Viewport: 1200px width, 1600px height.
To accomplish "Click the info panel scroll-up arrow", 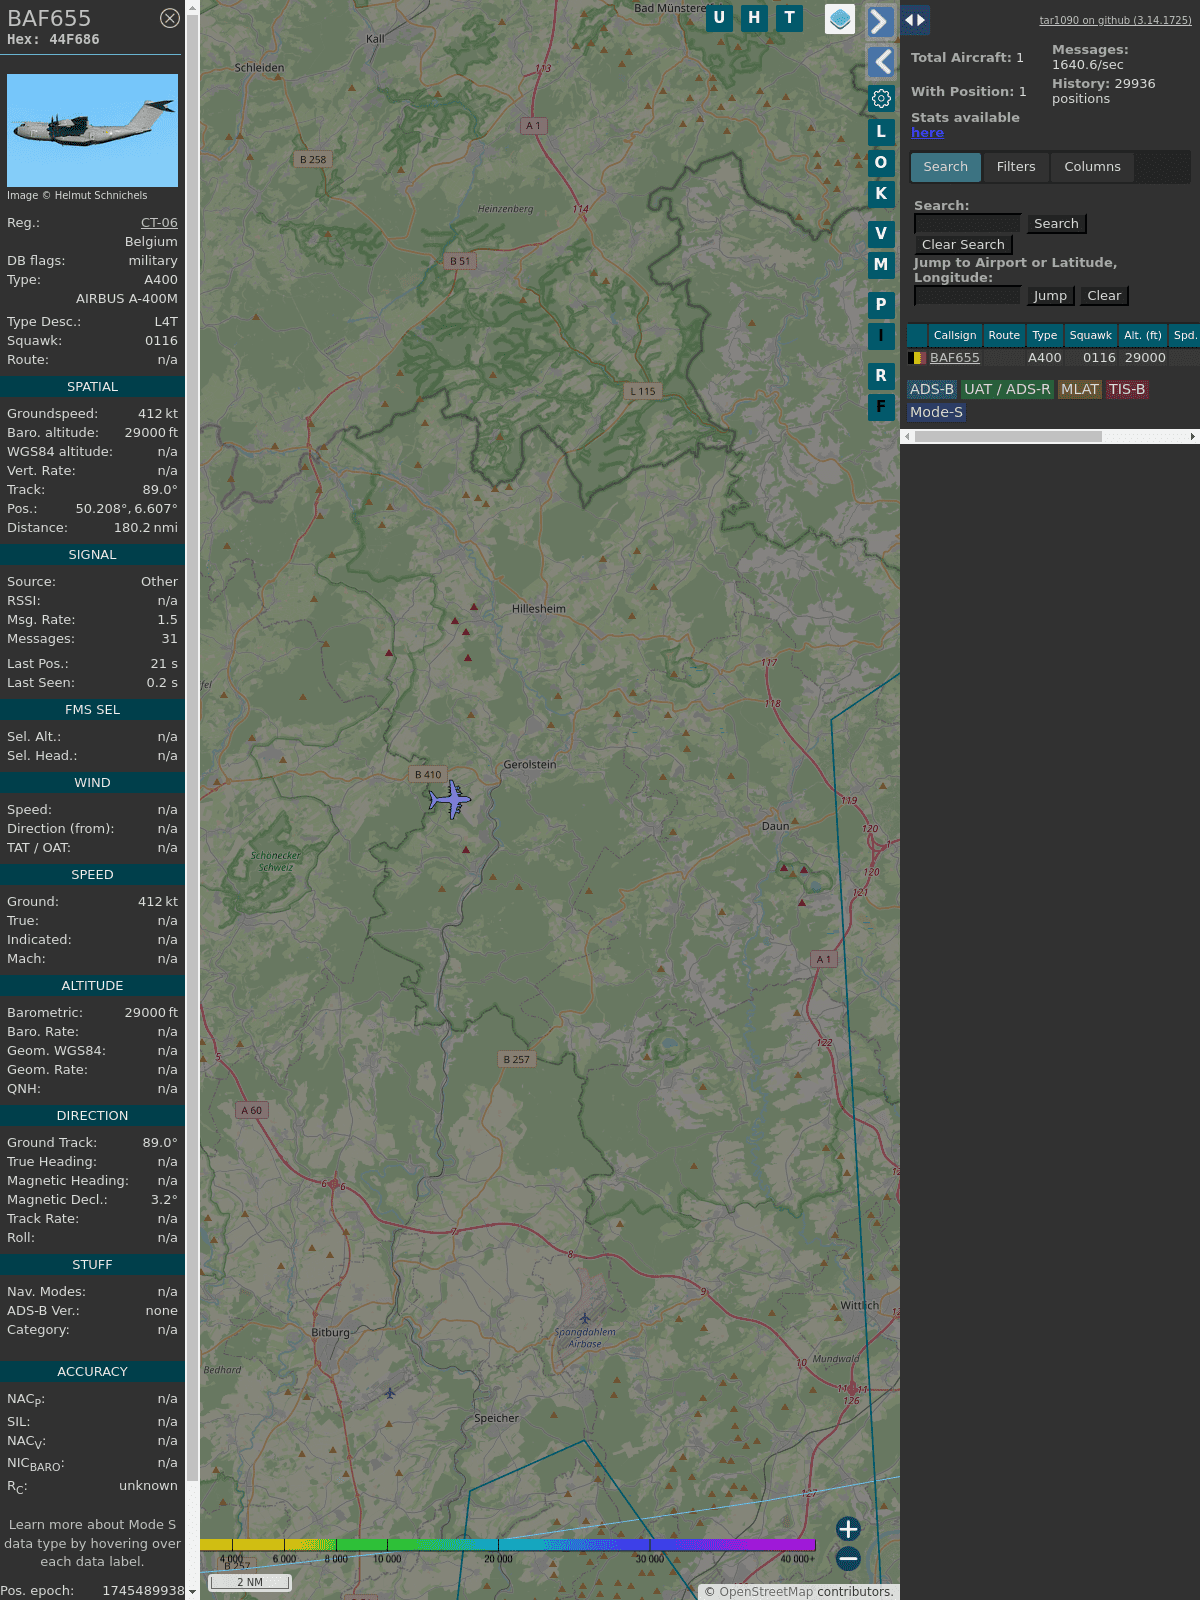I will pos(192,7).
